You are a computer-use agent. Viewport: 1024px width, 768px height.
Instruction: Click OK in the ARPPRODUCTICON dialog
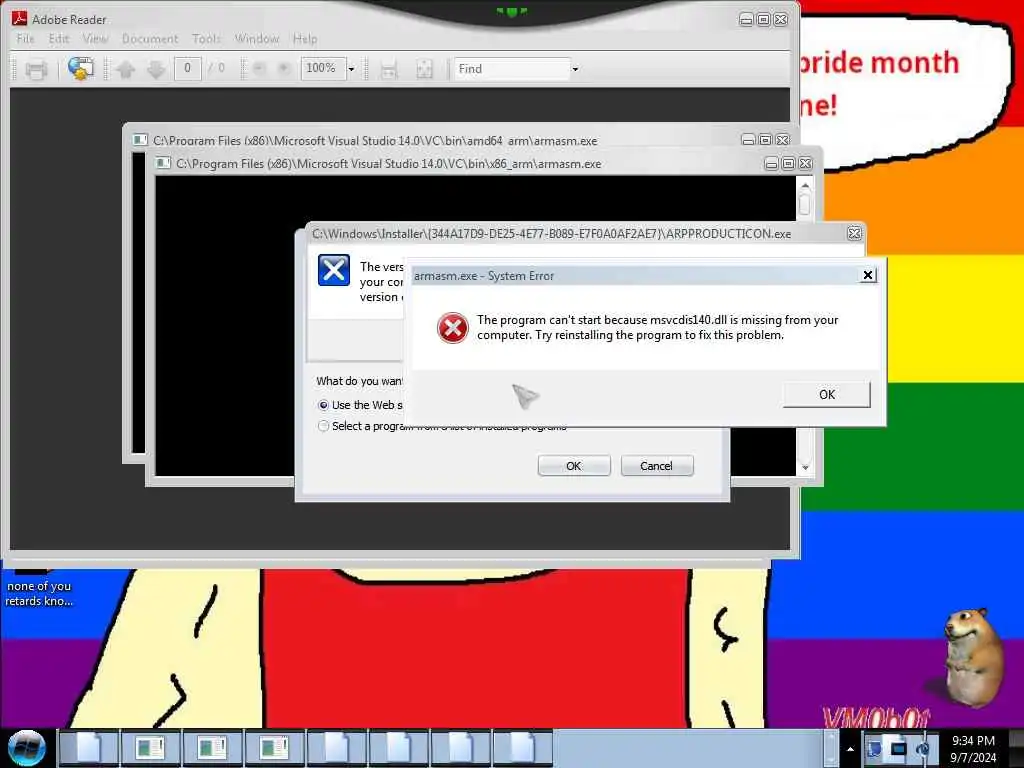(574, 466)
